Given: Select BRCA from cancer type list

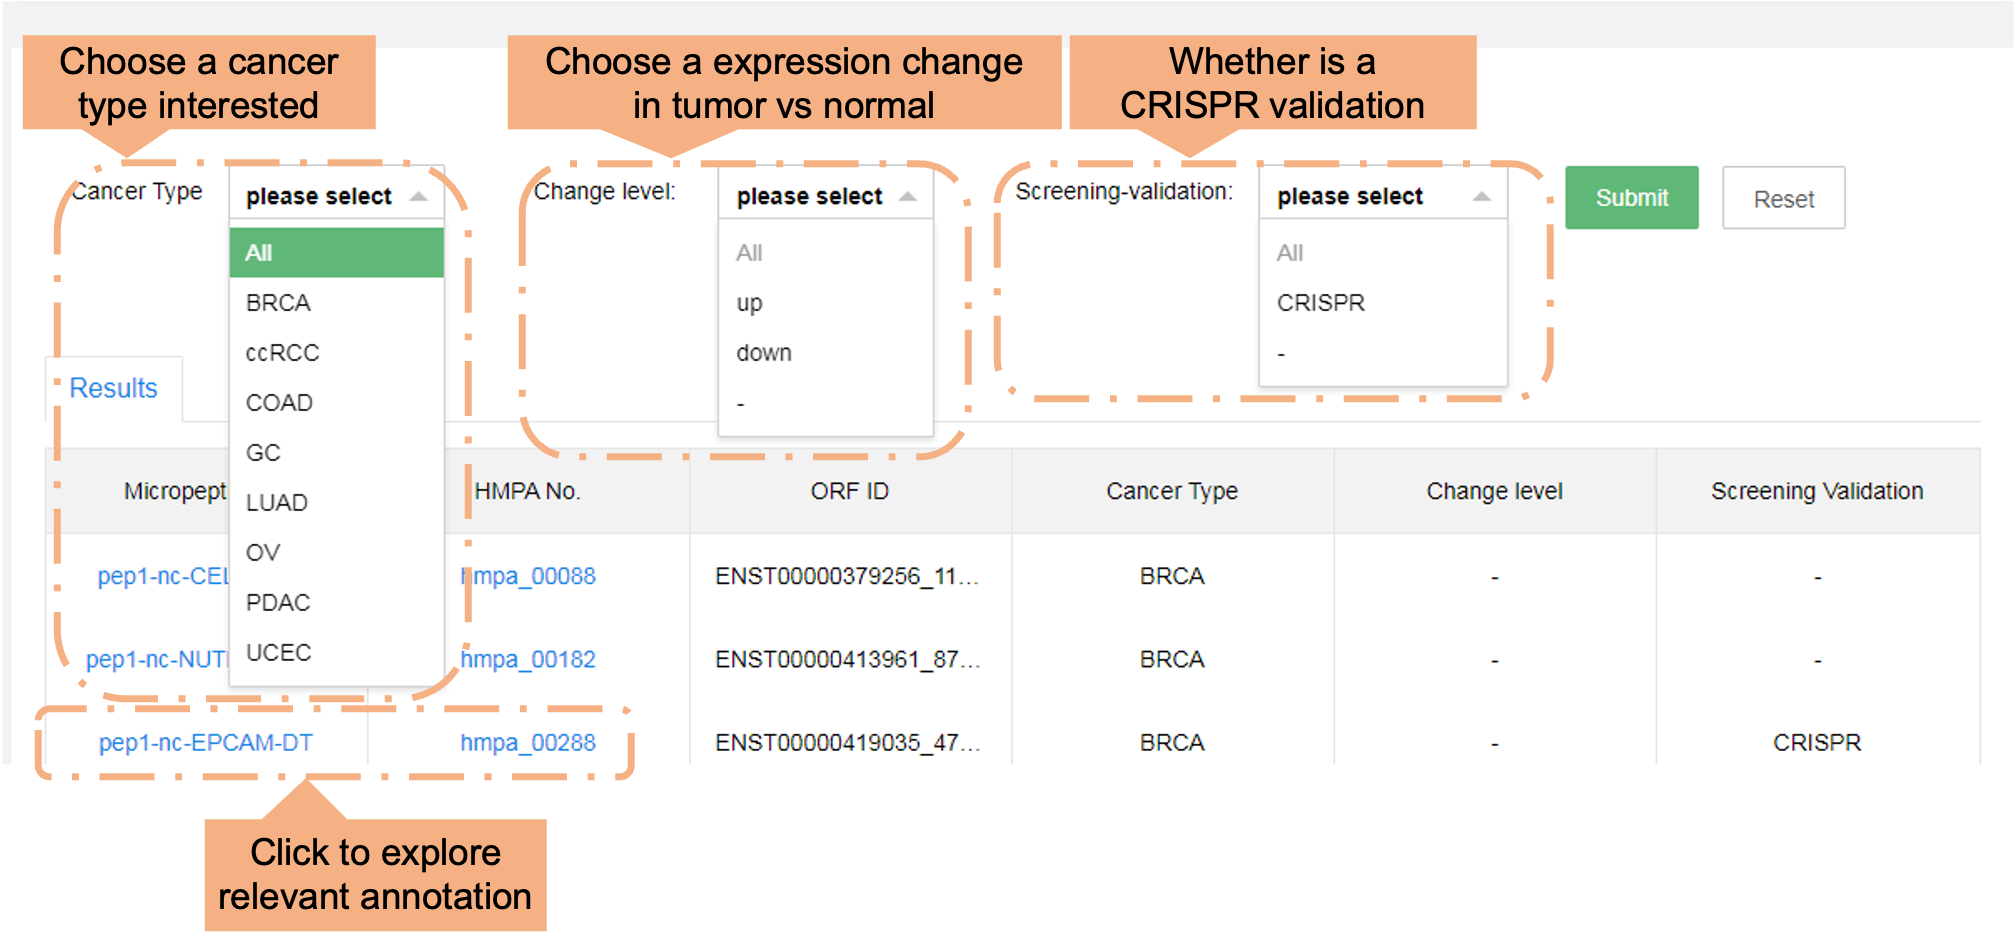Looking at the screenshot, I should tap(278, 303).
